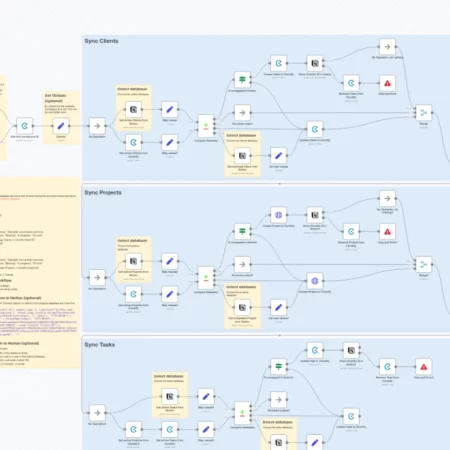Select Map values node after Notion Projects node

click(x=170, y=261)
